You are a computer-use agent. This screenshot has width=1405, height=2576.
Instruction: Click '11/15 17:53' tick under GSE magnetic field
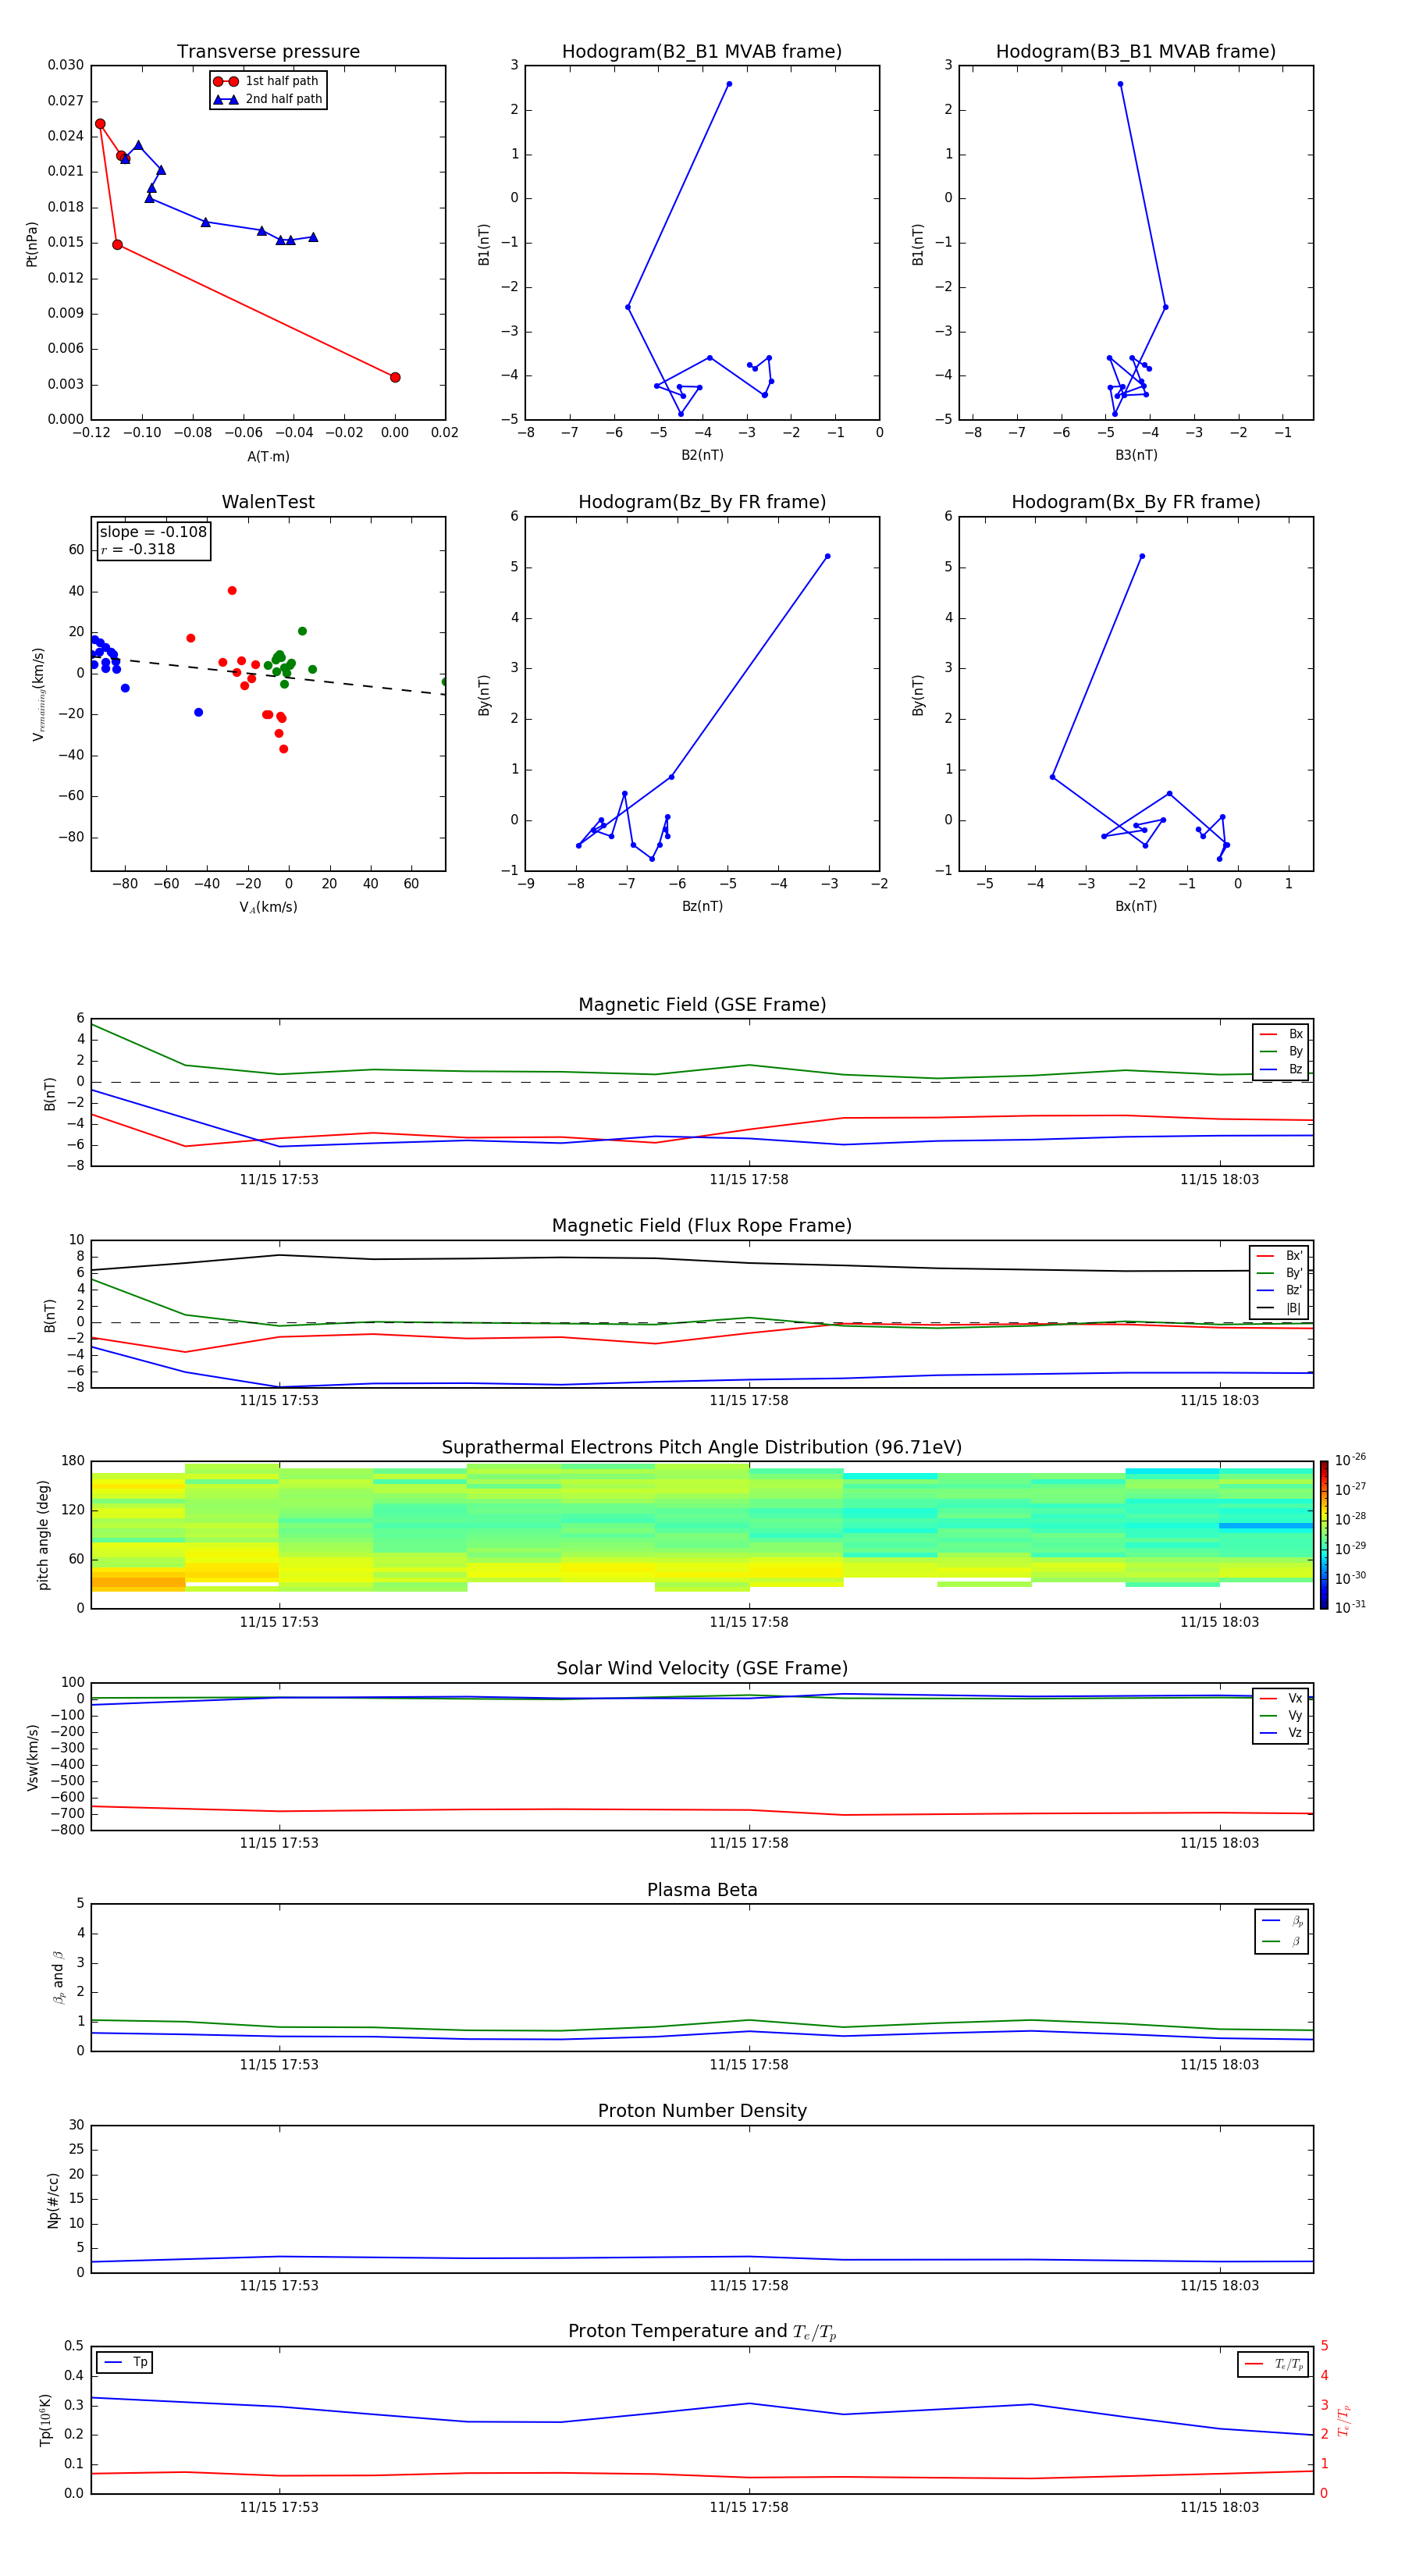point(279,1180)
